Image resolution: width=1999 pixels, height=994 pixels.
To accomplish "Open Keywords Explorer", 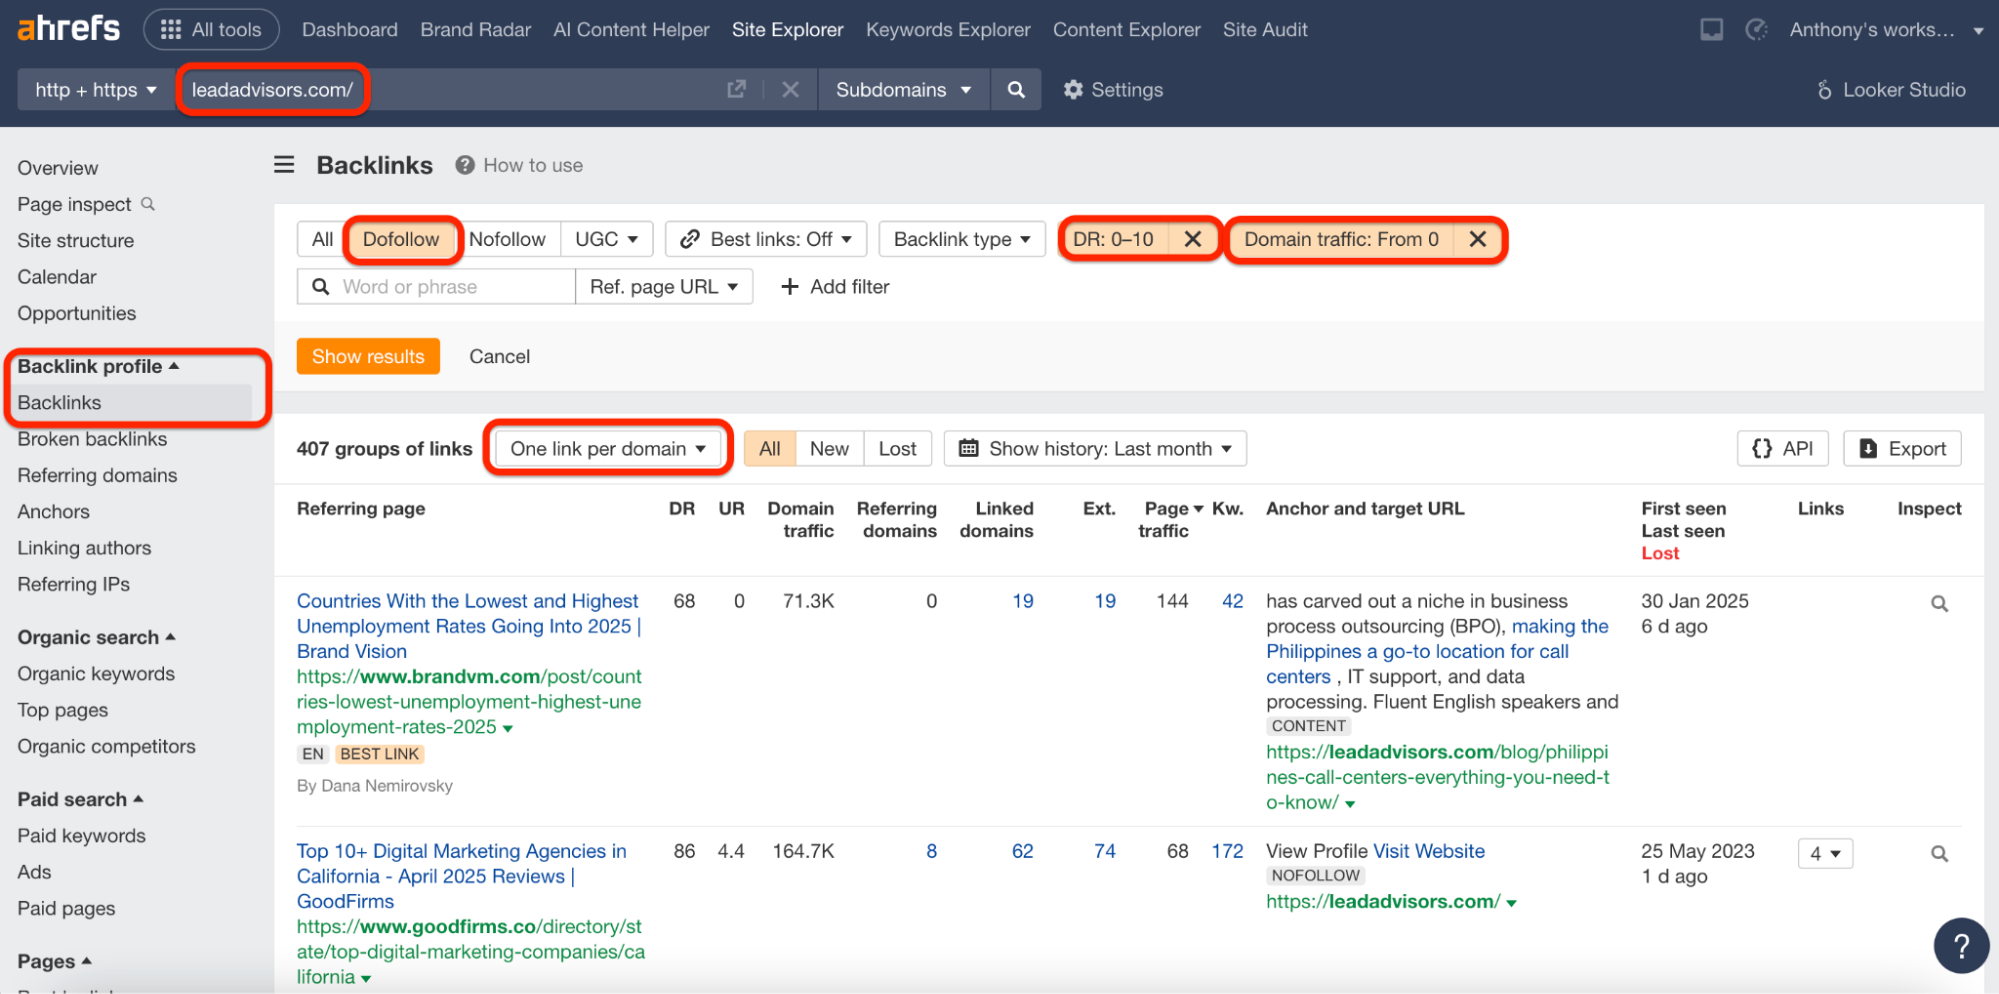I will pyautogui.click(x=948, y=30).
